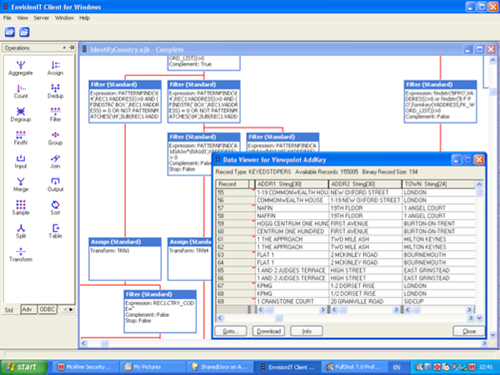Pin the Operations panel
500x375 pixels.
pyautogui.click(x=72, y=48)
